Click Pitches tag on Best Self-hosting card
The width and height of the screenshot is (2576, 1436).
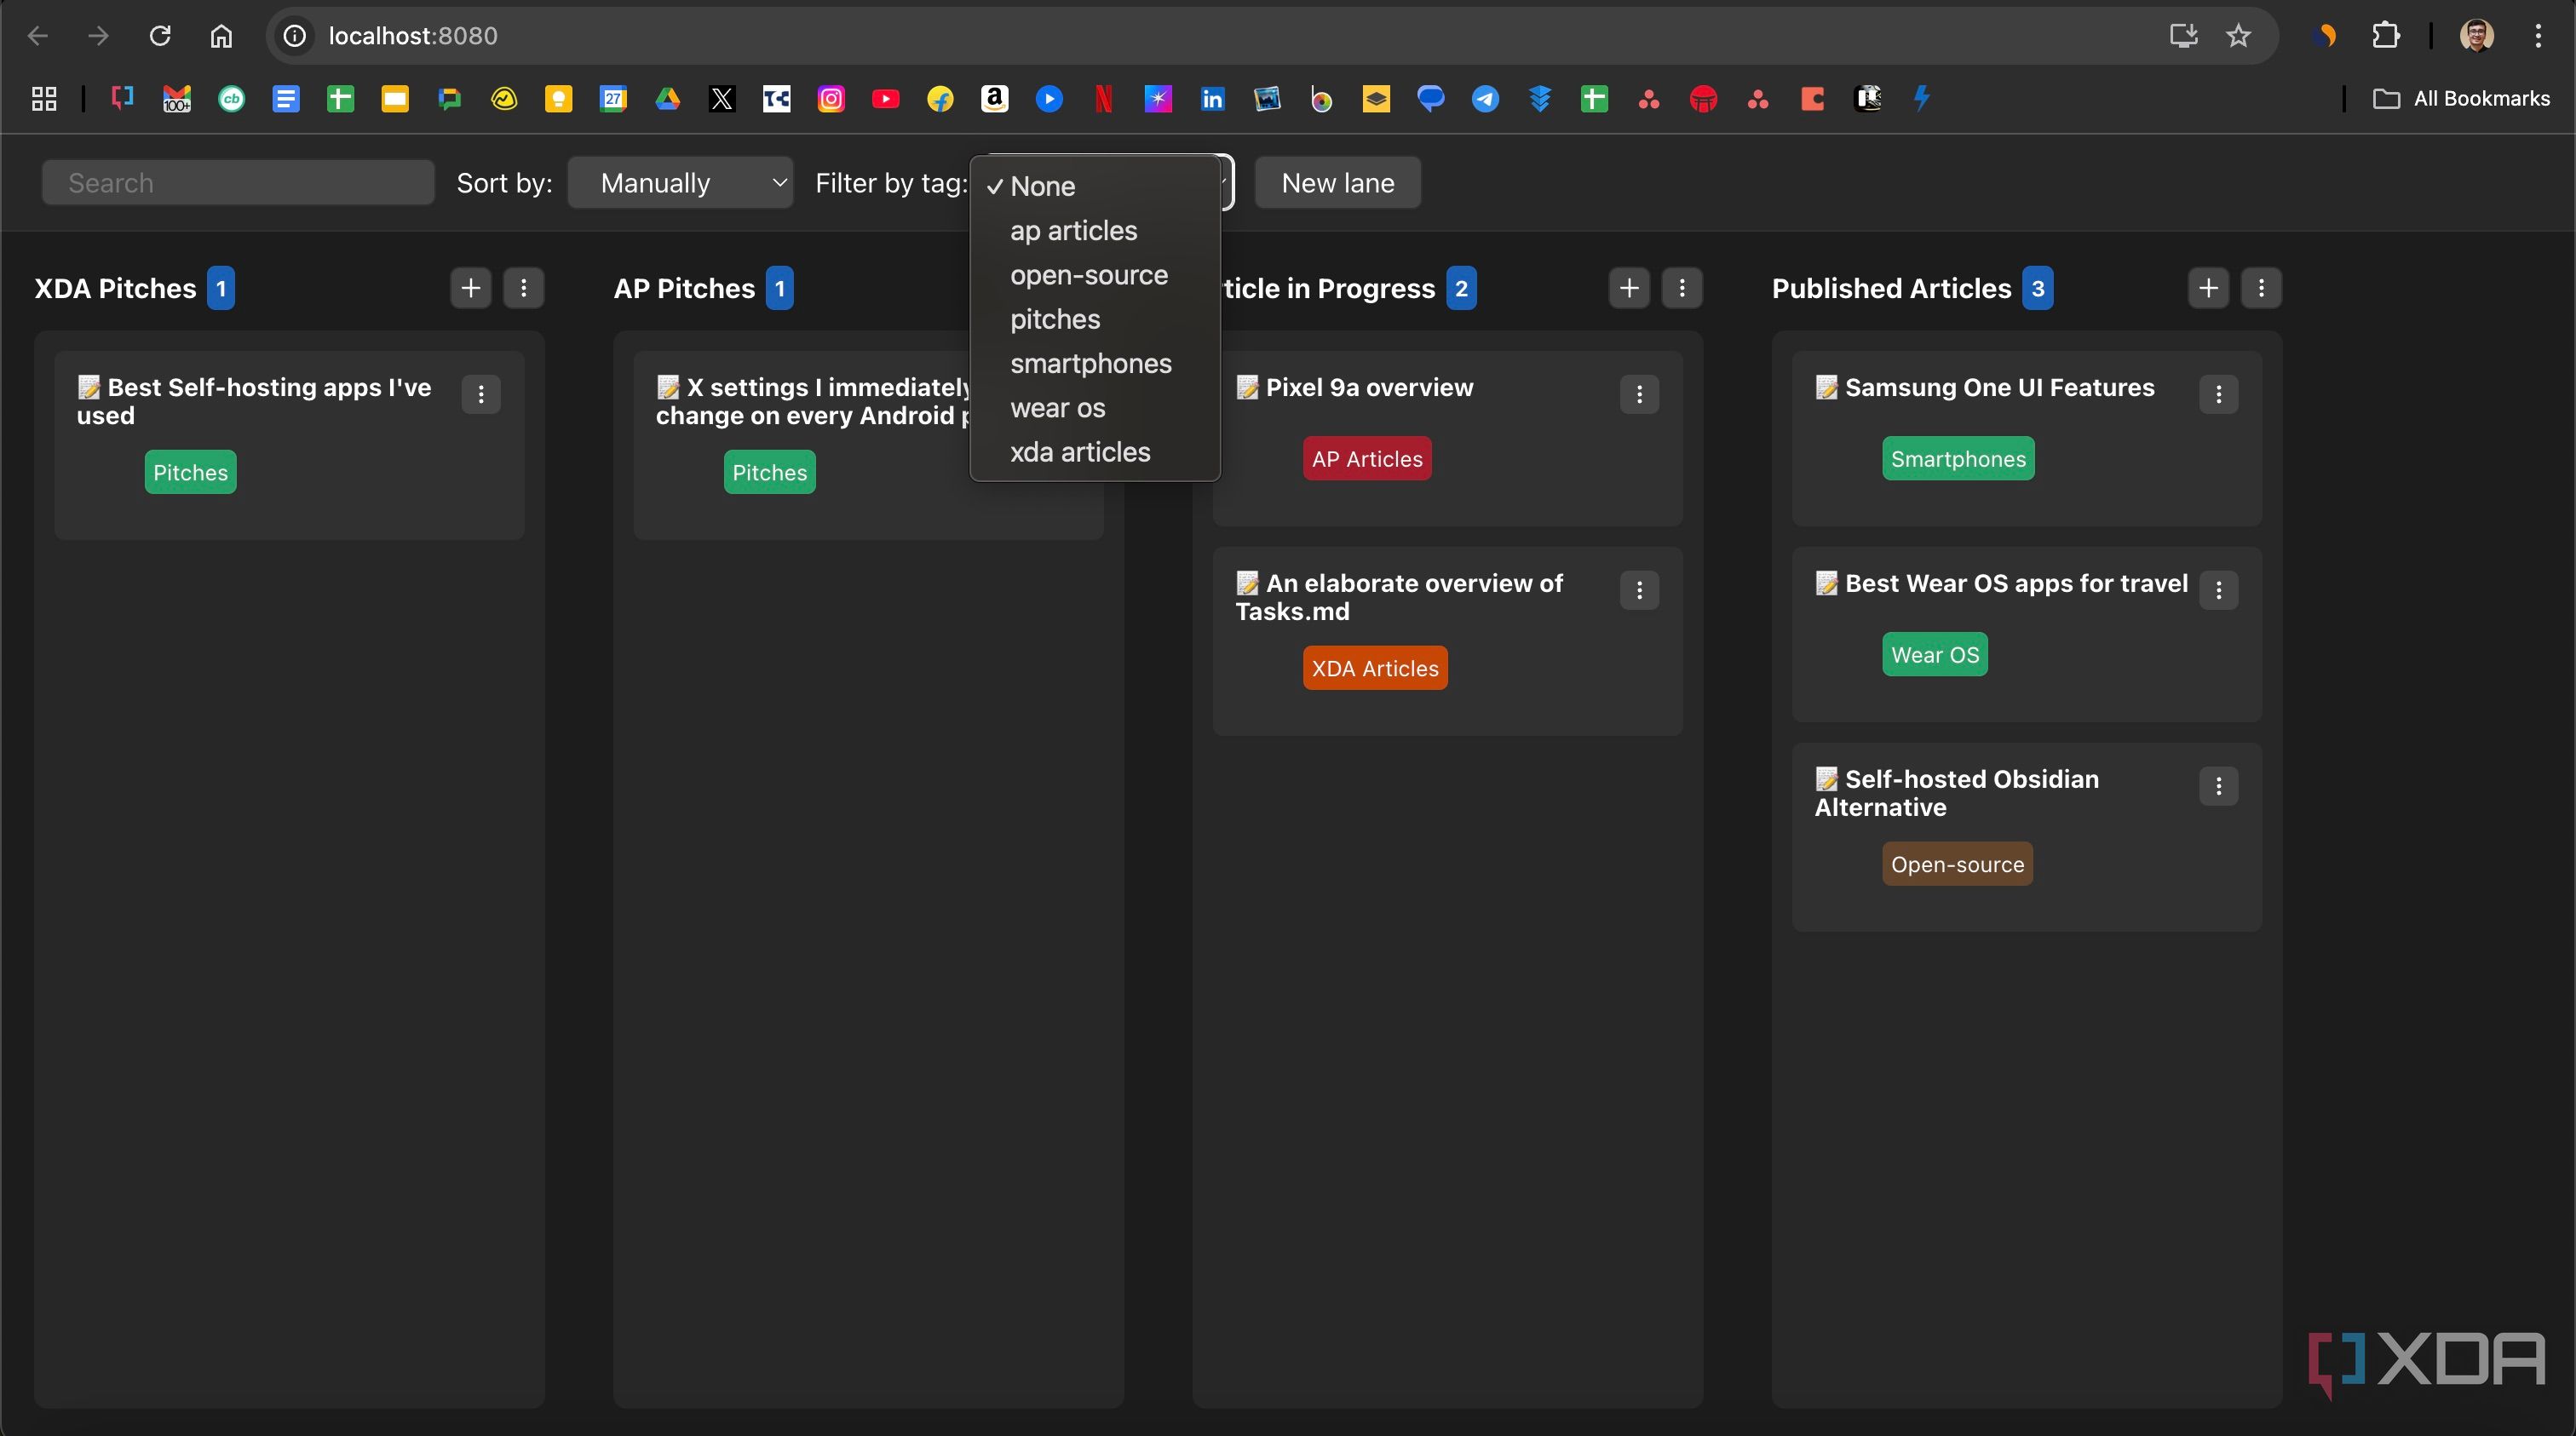pyautogui.click(x=190, y=472)
